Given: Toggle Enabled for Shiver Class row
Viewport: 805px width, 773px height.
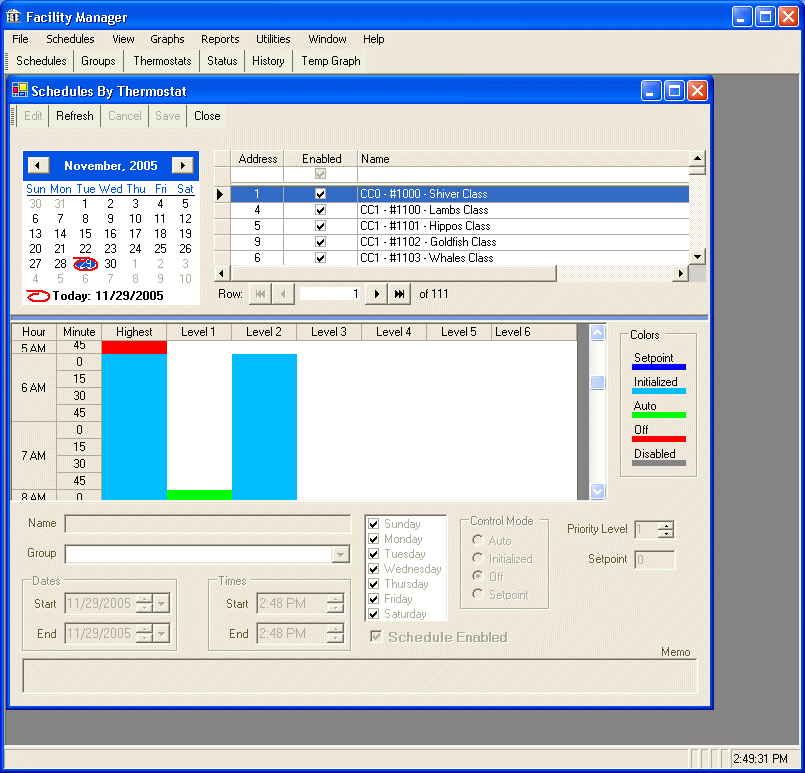Looking at the screenshot, I should pos(320,194).
